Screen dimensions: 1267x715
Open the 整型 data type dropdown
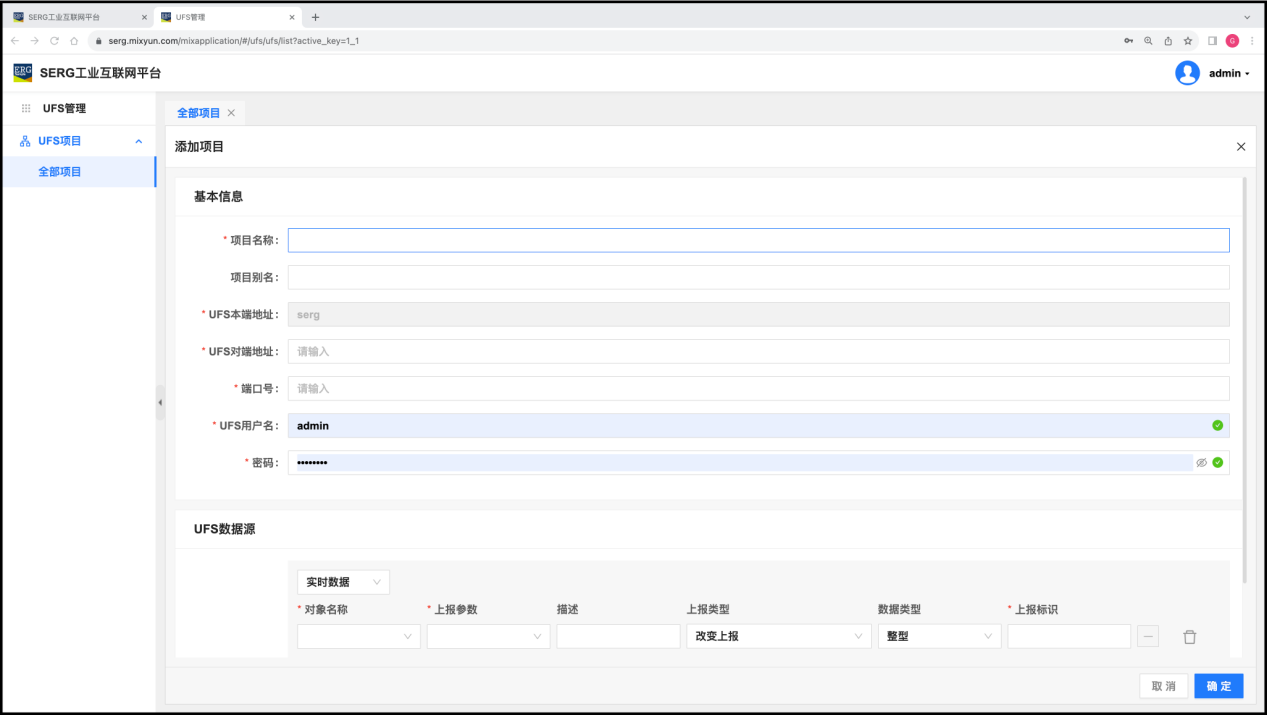click(938, 637)
